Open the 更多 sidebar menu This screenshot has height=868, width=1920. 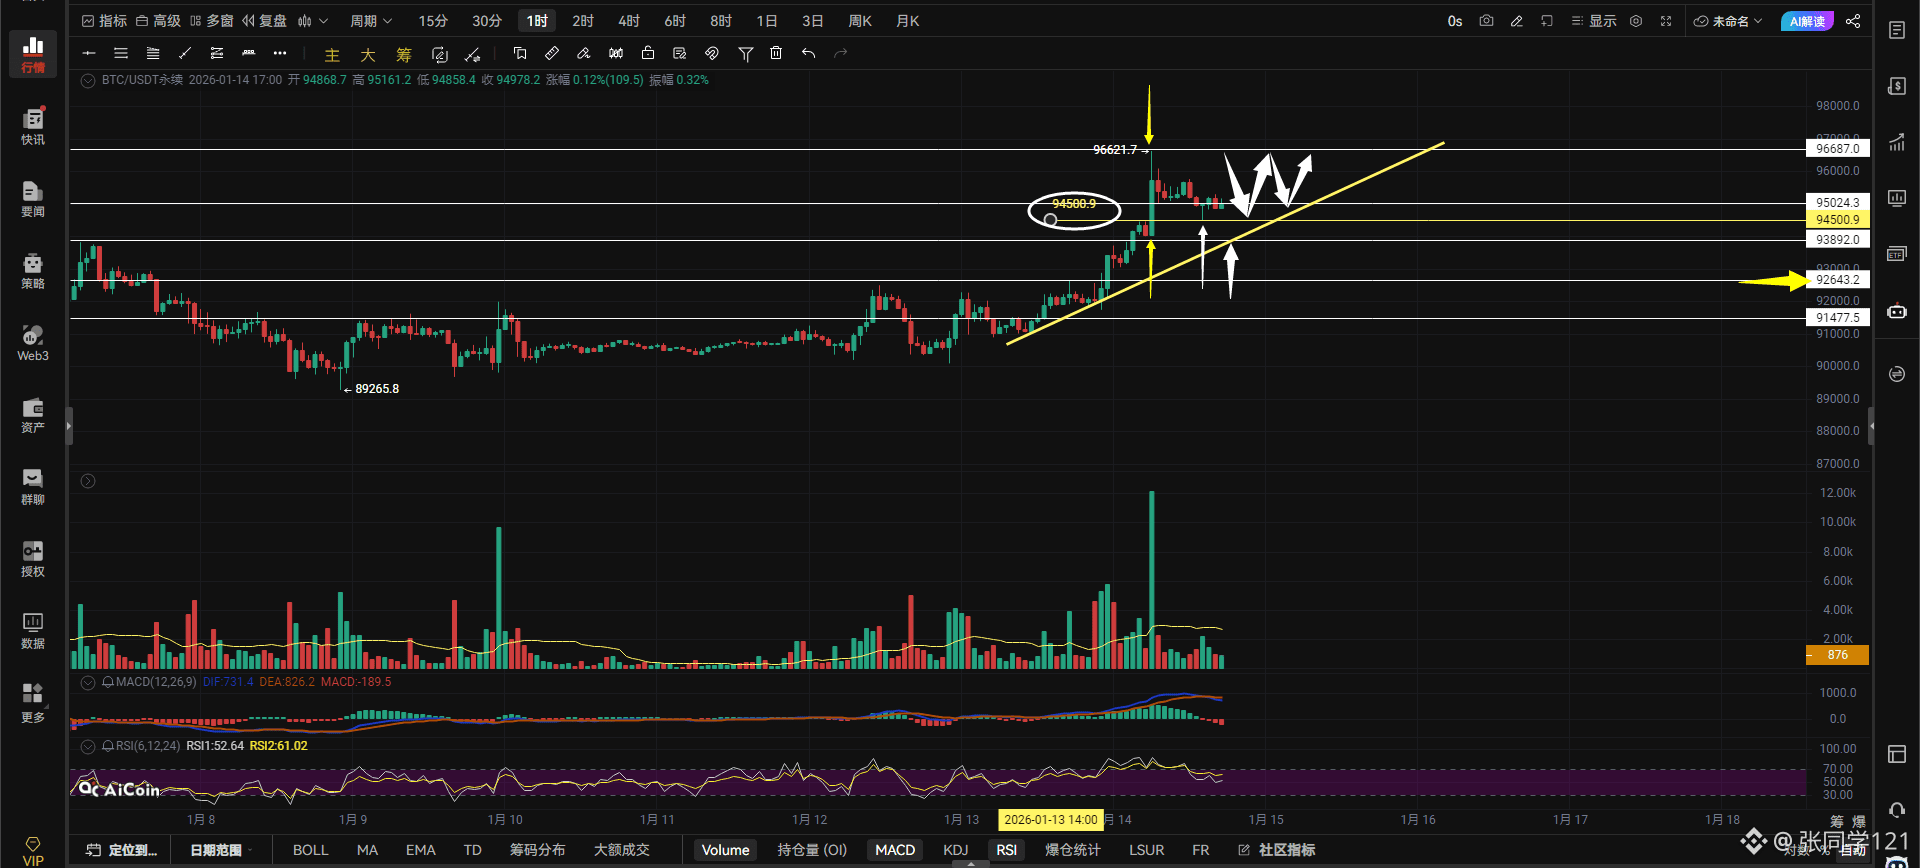pyautogui.click(x=33, y=702)
